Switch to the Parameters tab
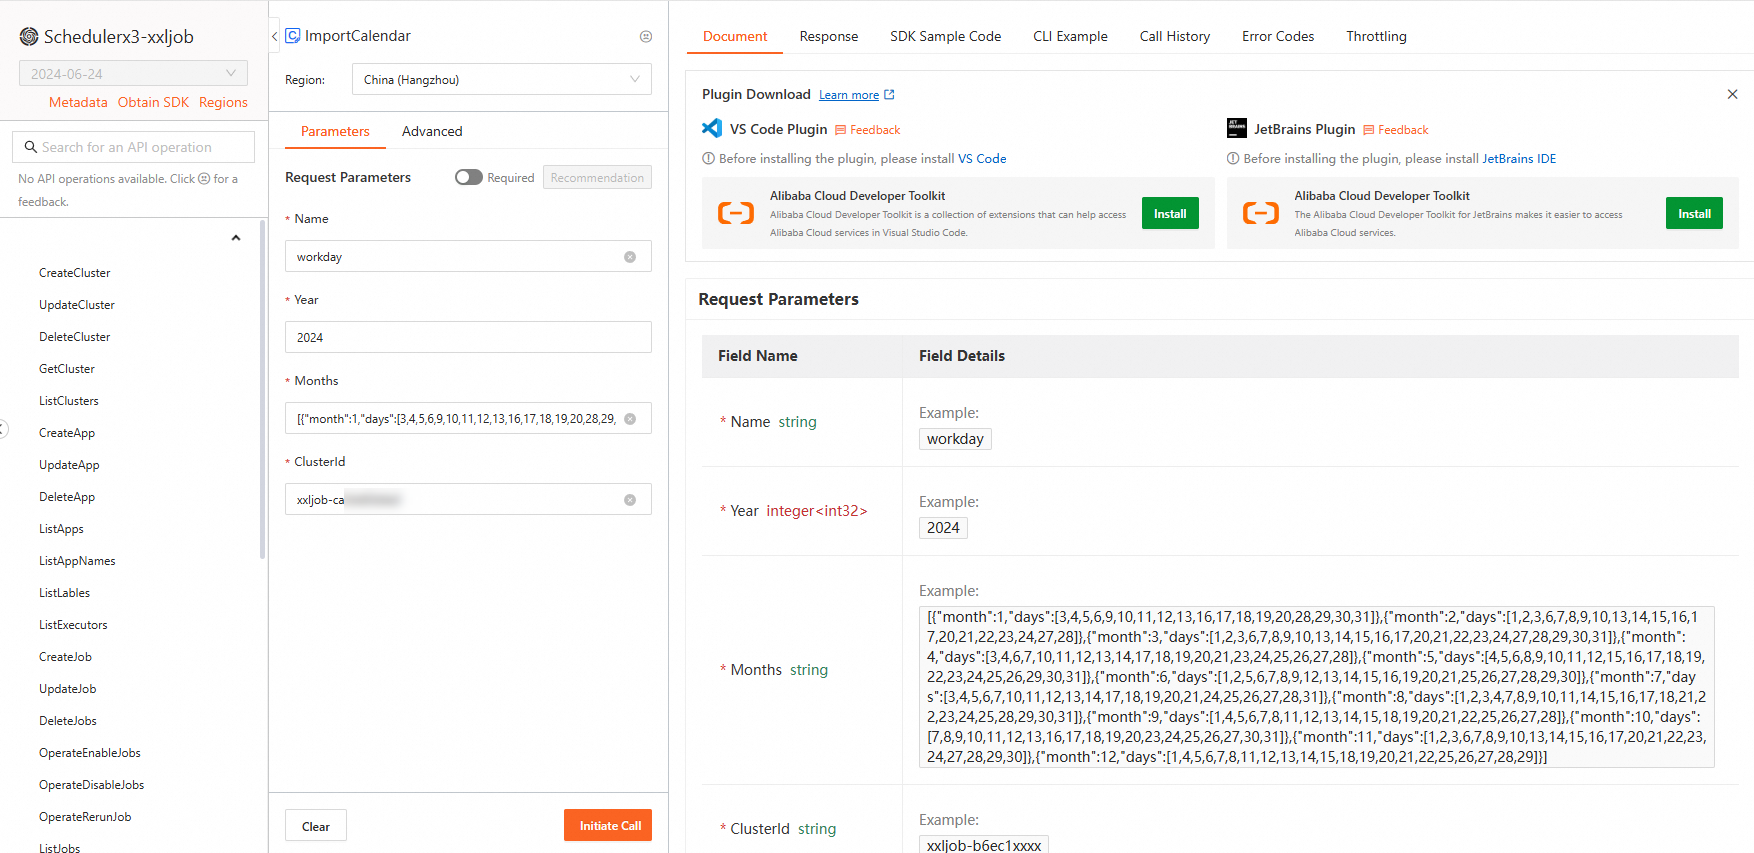 (335, 131)
